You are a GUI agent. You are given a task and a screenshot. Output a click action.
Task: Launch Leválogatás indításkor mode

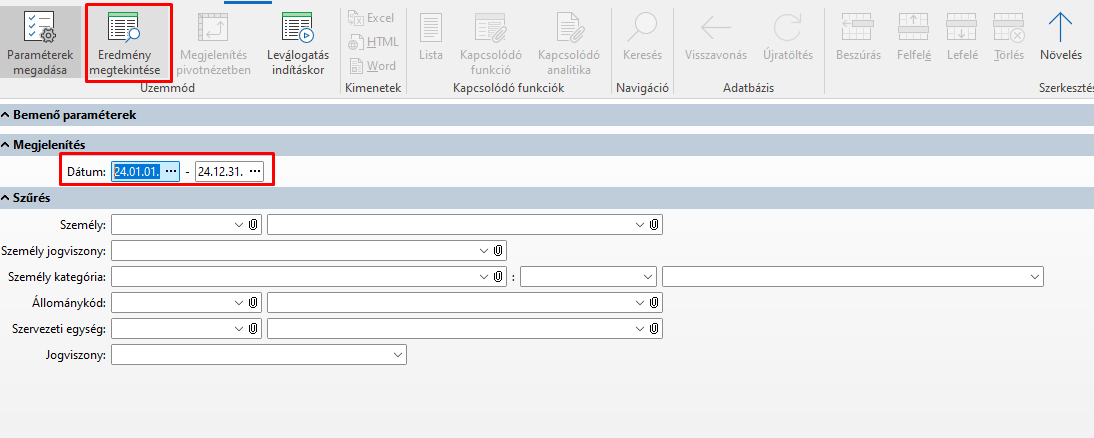tap(298, 30)
